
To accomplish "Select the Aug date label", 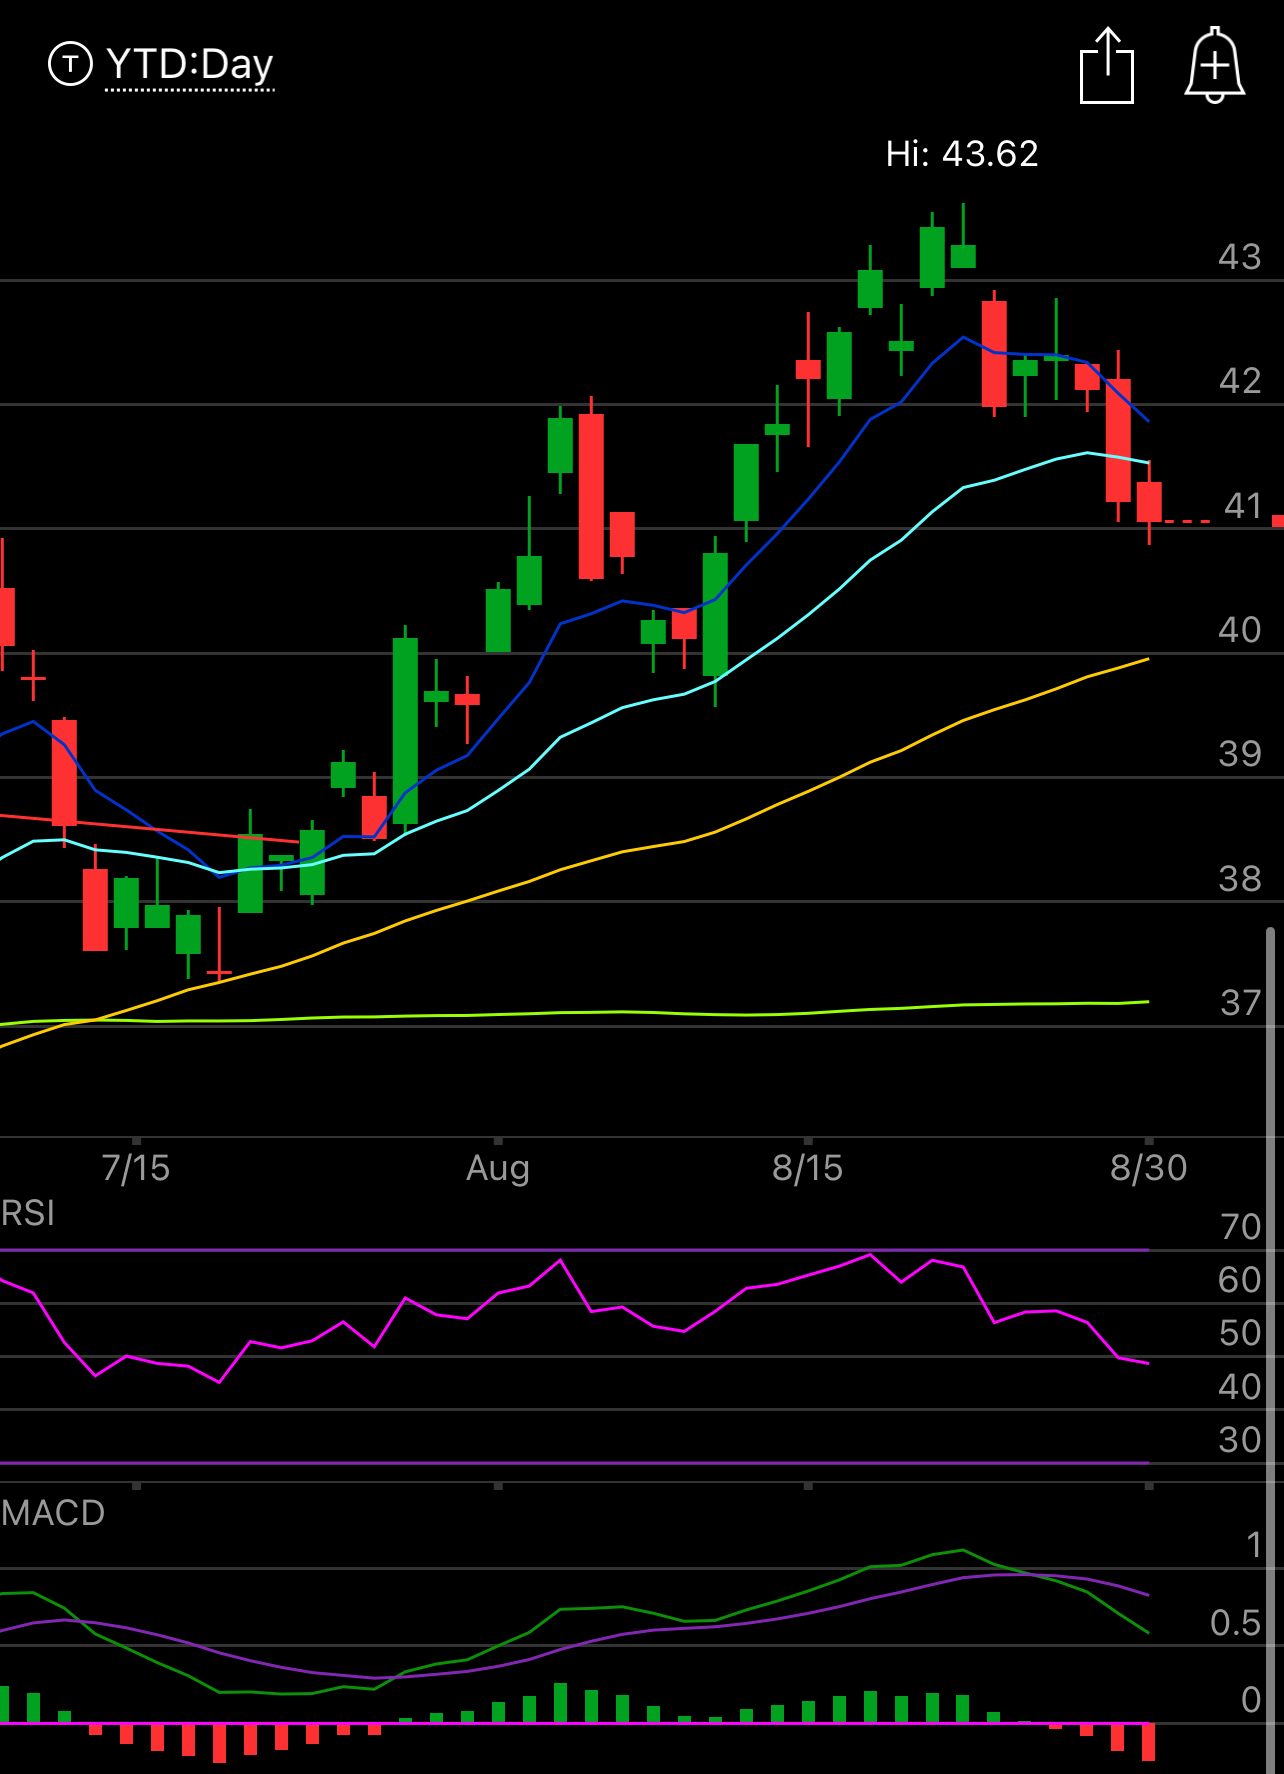I will 498,1168.
